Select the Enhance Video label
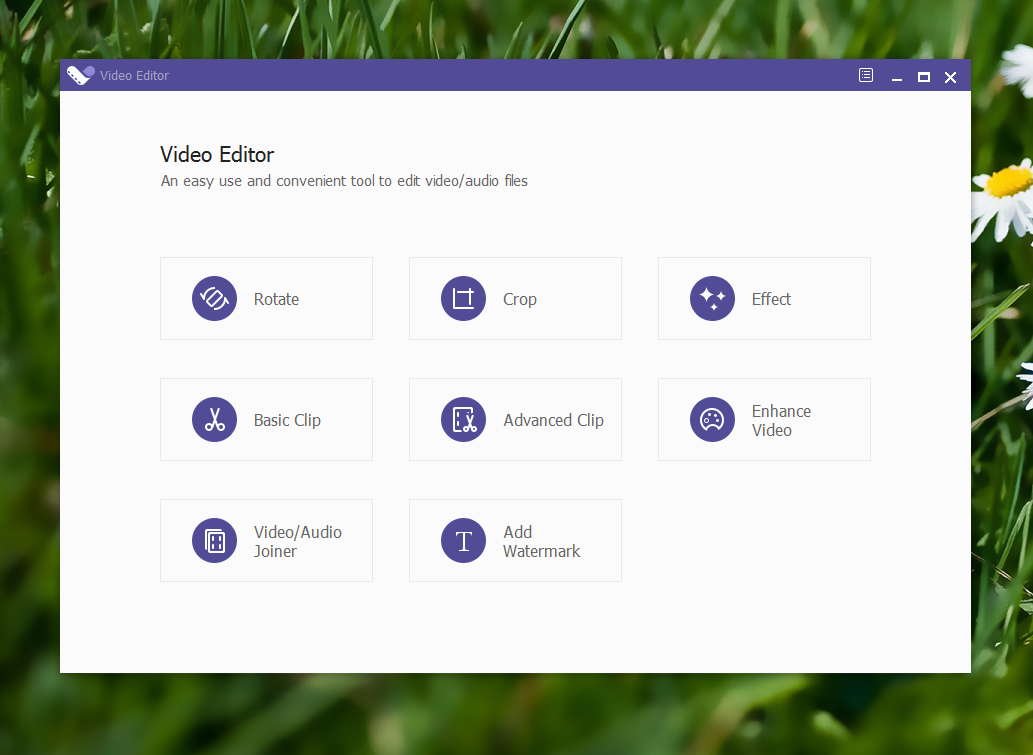Screen dimensions: 1033x755 coord(781,420)
